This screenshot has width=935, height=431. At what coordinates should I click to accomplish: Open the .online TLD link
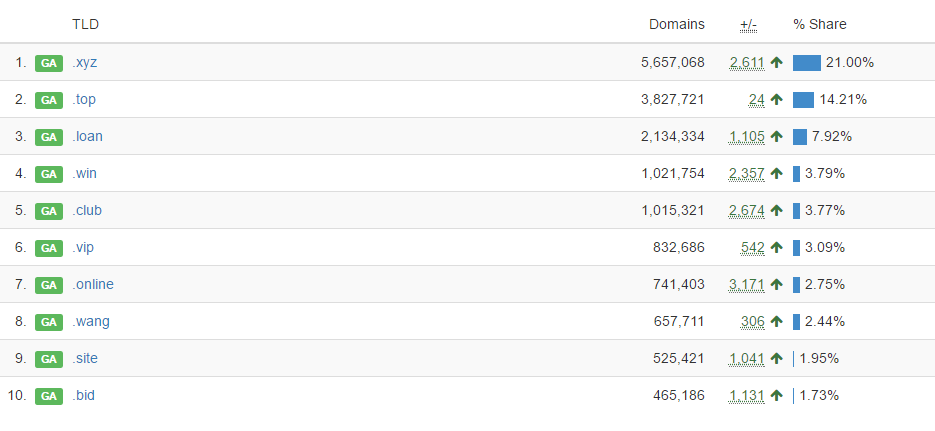coord(93,285)
